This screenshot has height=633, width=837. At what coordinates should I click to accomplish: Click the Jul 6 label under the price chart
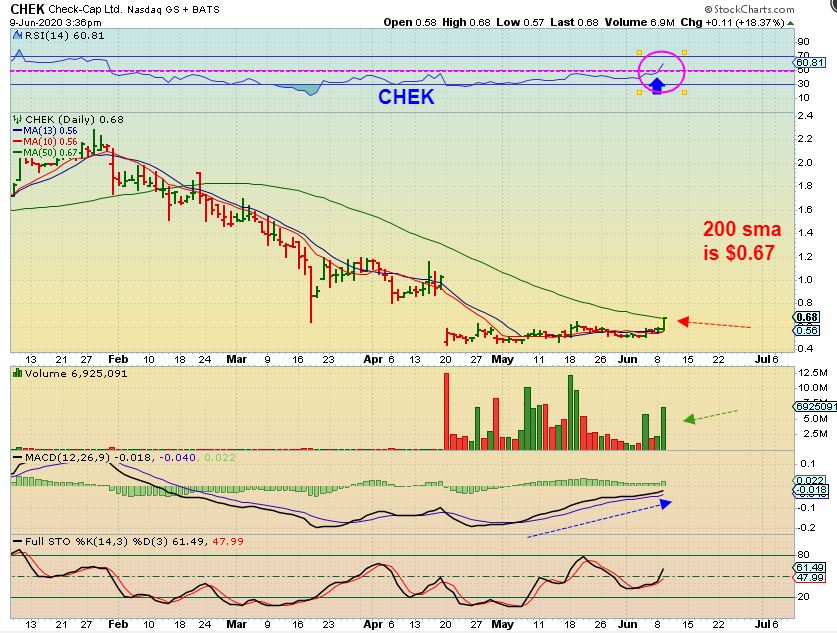[767, 359]
